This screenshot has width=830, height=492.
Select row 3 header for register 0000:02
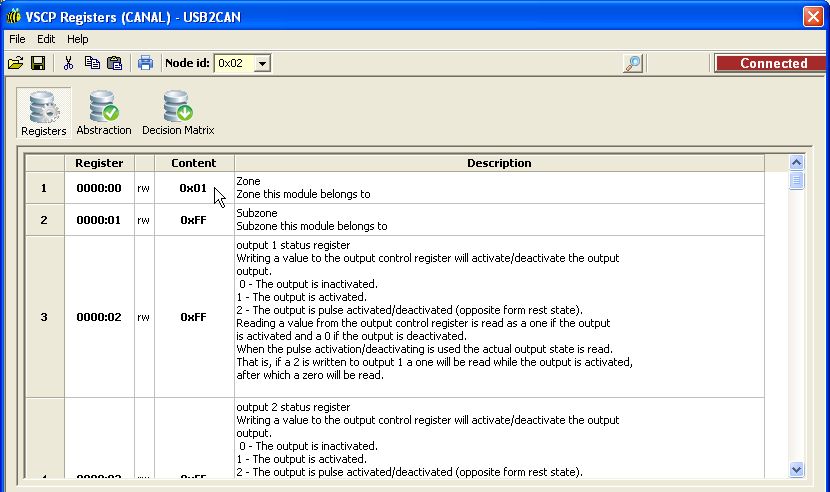(44, 317)
